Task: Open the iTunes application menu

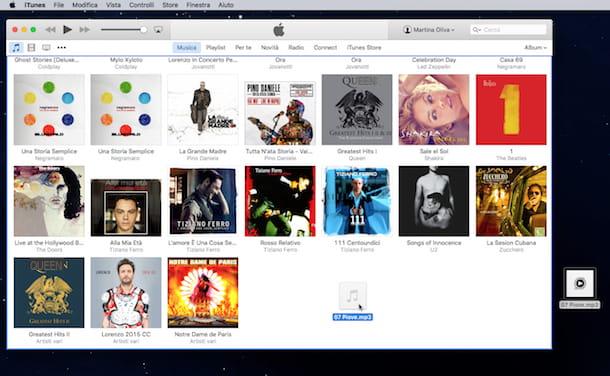Action: 35,5
